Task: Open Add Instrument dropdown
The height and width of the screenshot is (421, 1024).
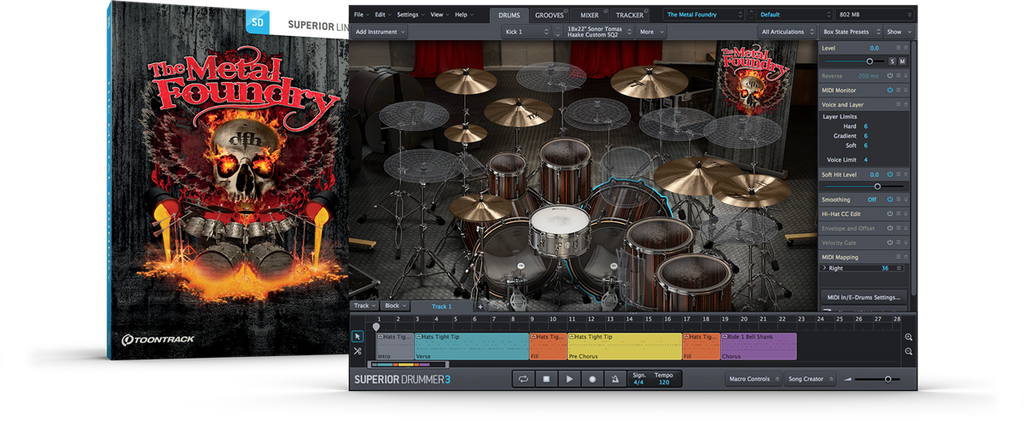Action: click(x=379, y=31)
